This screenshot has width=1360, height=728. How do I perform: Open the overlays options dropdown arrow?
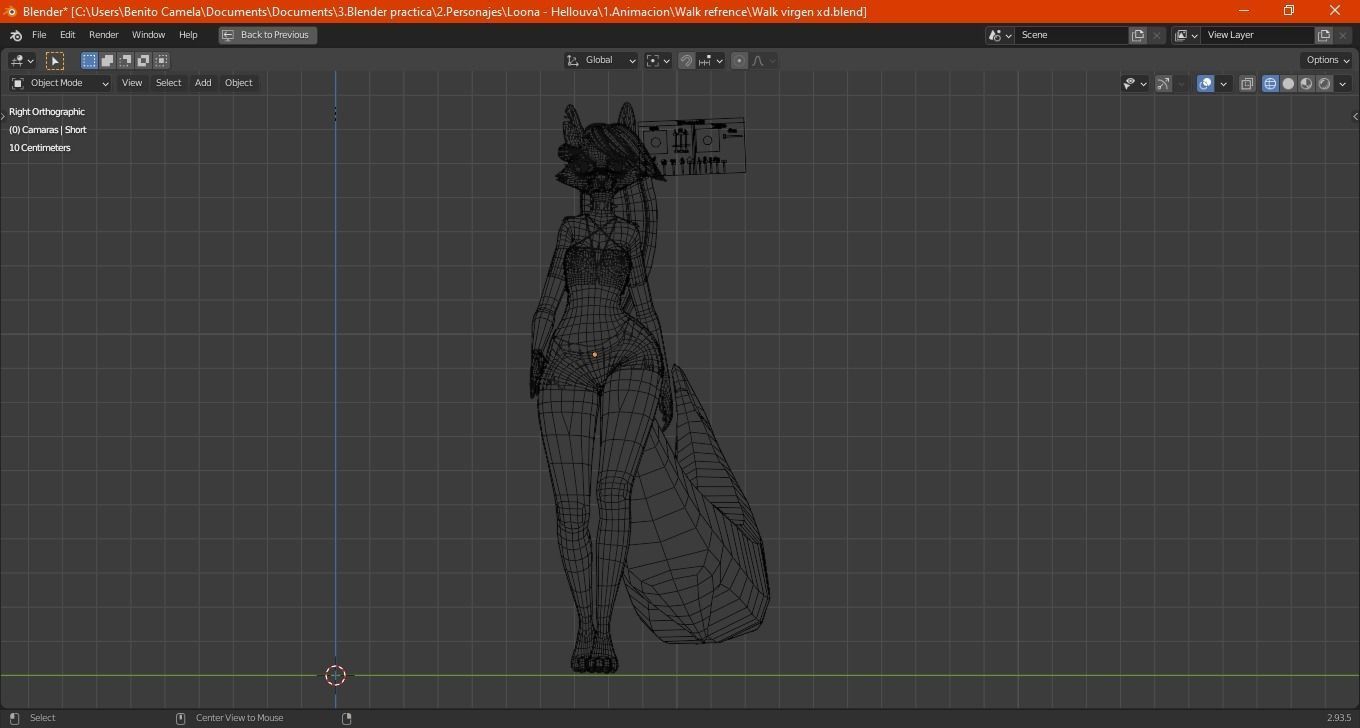(1223, 84)
